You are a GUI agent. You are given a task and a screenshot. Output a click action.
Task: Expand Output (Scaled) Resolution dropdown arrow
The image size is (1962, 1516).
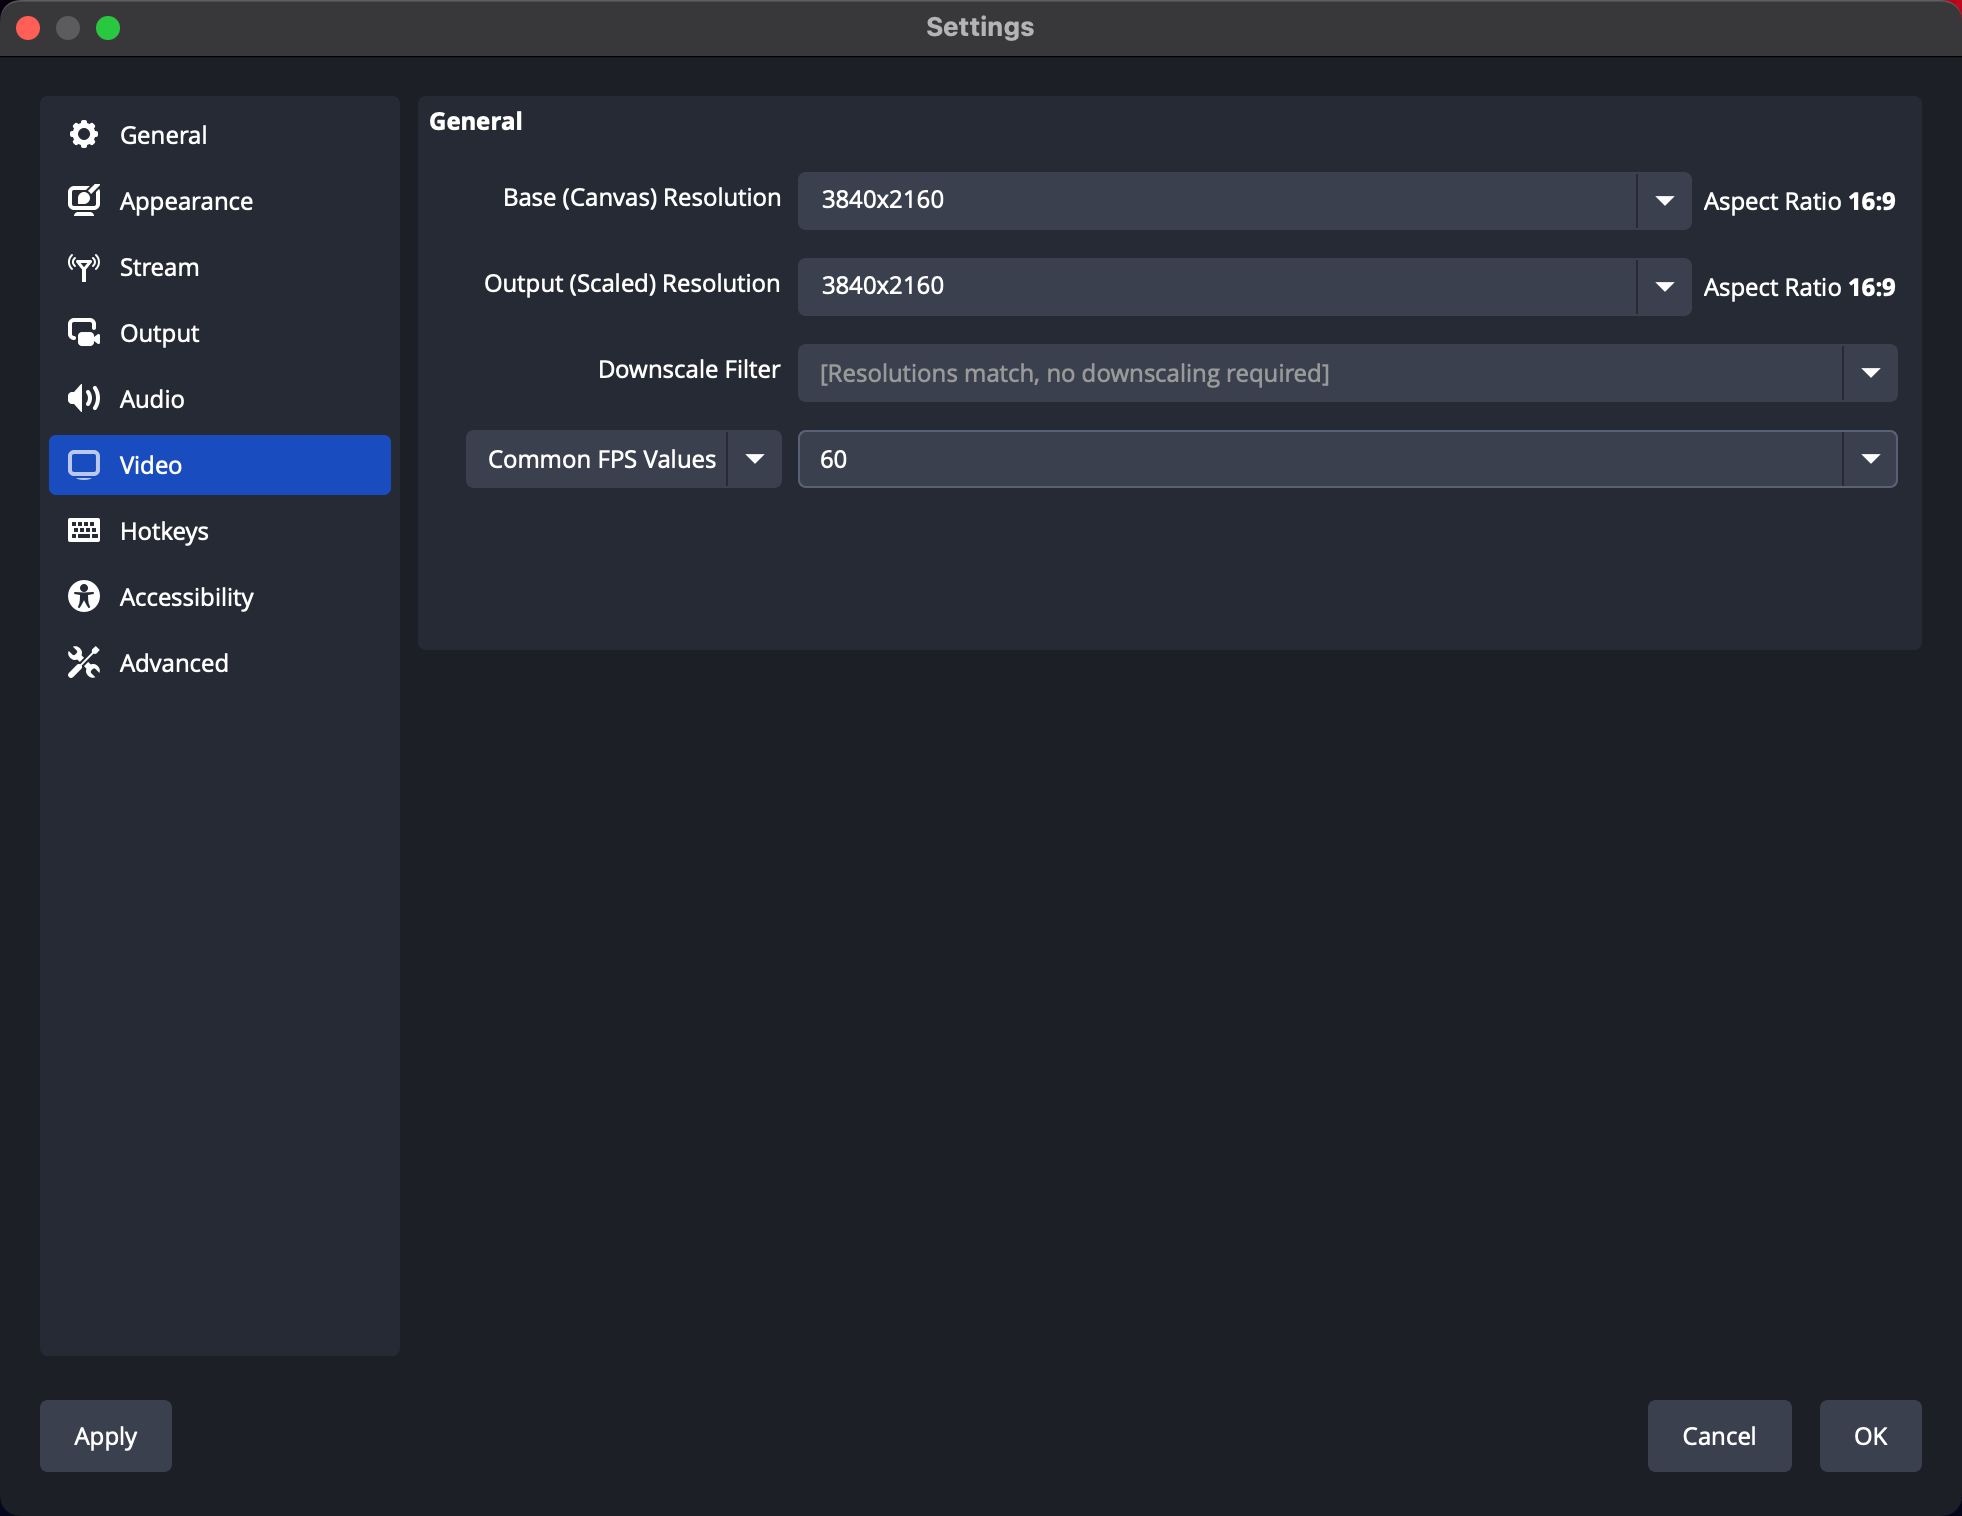tap(1664, 287)
